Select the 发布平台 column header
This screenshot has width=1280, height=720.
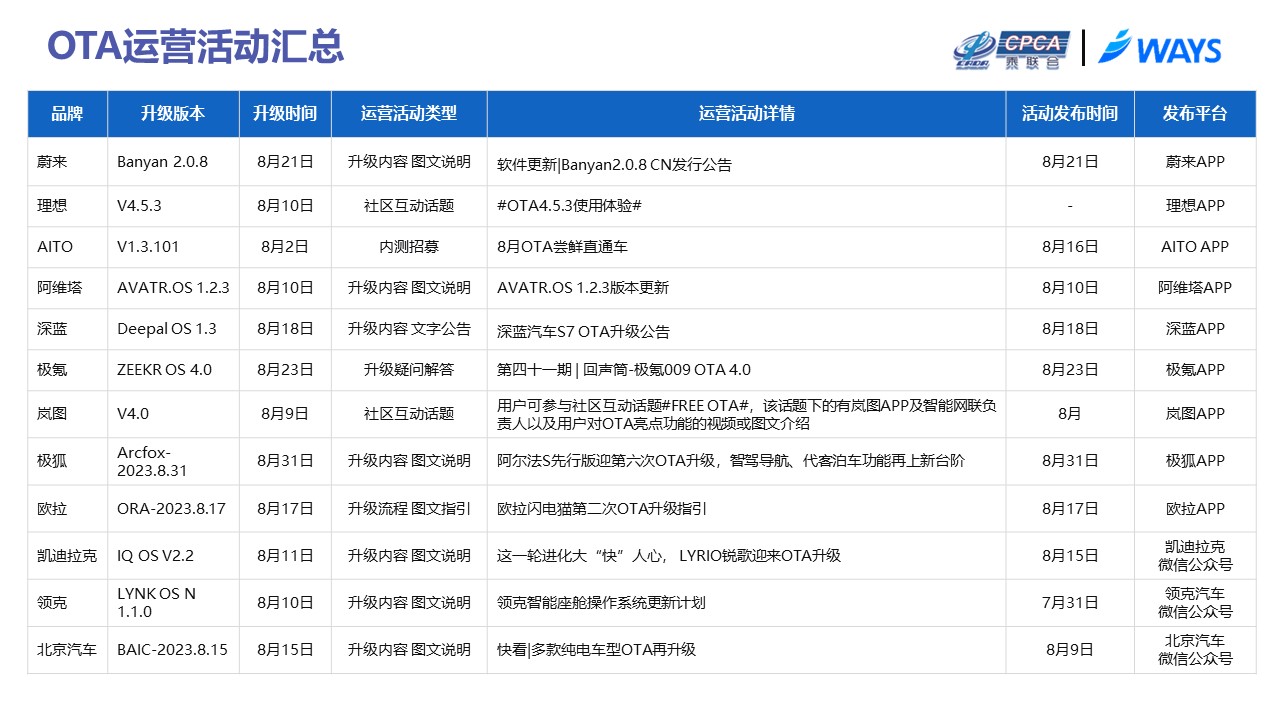click(1195, 114)
